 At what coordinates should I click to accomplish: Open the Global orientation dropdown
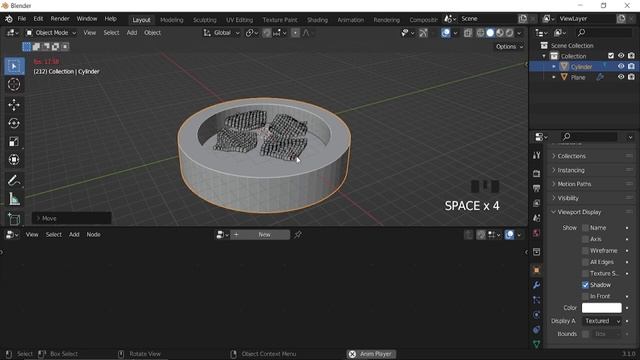(x=222, y=33)
